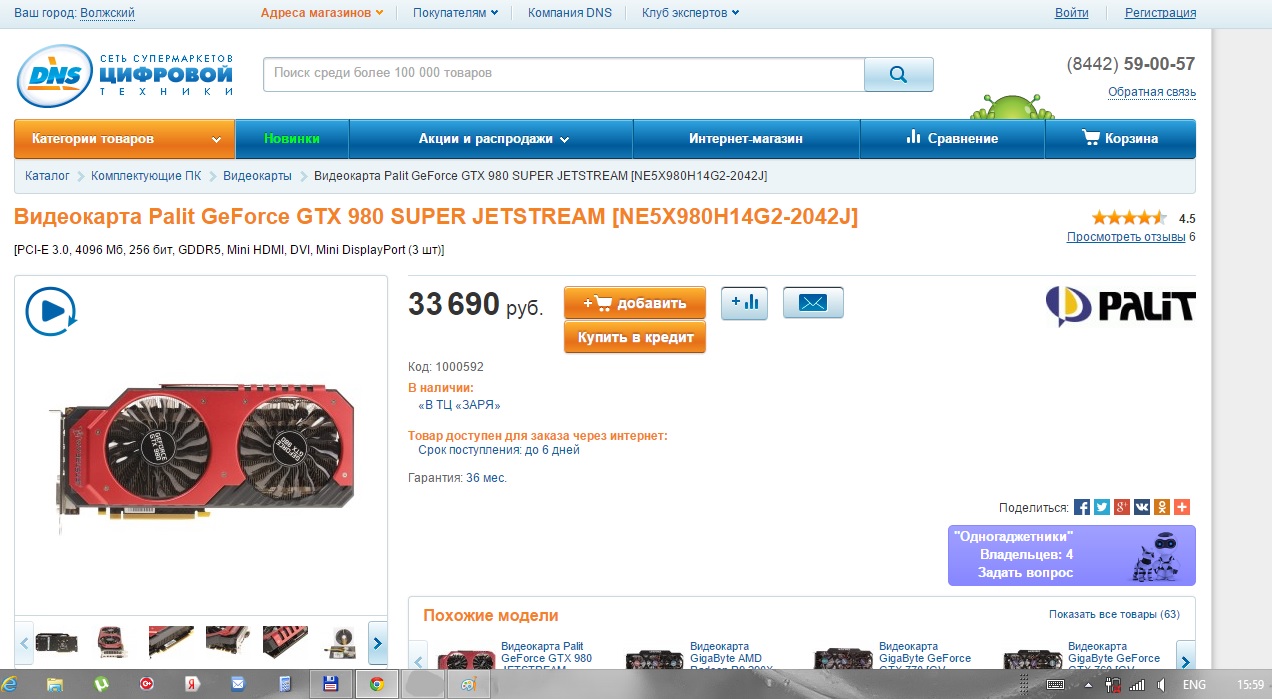Click Просмотреть отзывы link
Viewport: 1272px width, 699px height.
pyautogui.click(x=1126, y=237)
